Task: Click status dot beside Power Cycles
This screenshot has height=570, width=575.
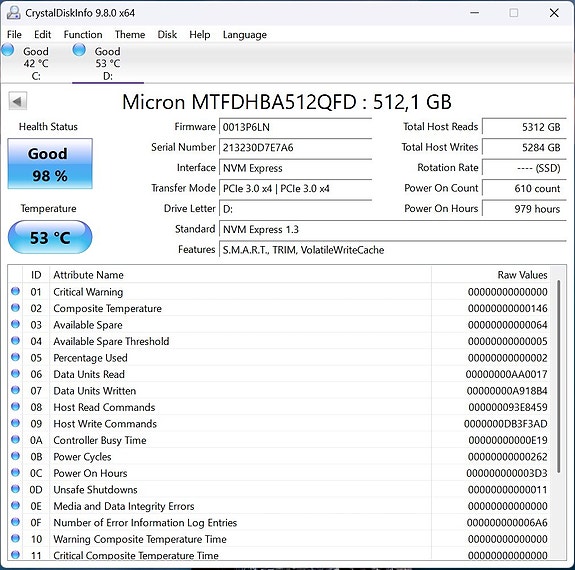Action: pyautogui.click(x=15, y=456)
